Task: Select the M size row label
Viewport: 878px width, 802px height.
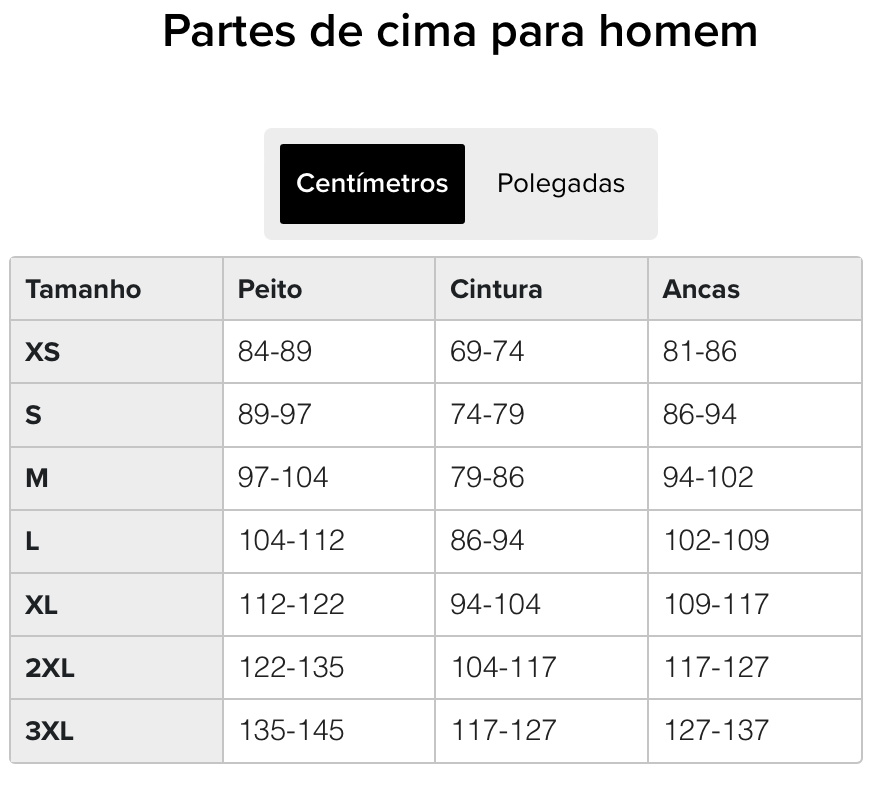Action: (37, 478)
